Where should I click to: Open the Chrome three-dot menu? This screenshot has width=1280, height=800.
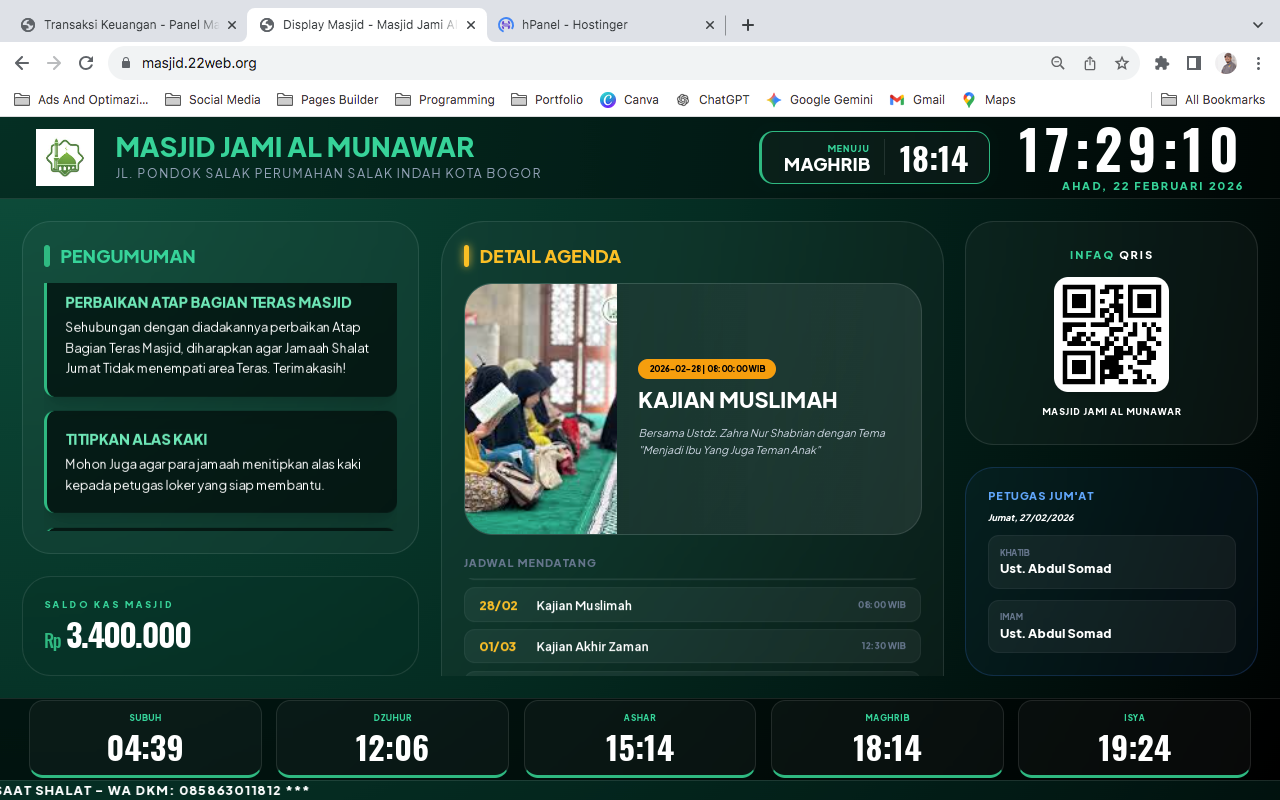click(x=1259, y=63)
